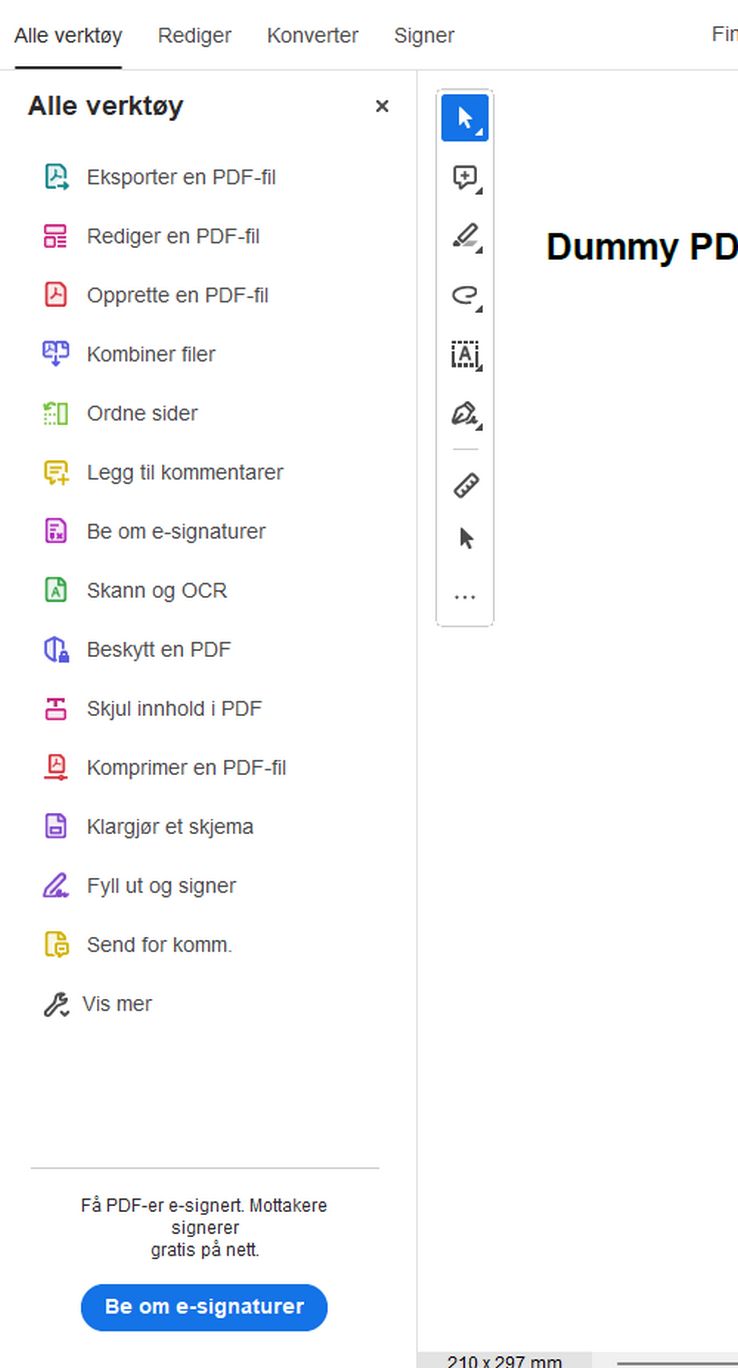738x1368 pixels.
Task: Choose the Fill and sign pen tool
Action: click(x=463, y=414)
